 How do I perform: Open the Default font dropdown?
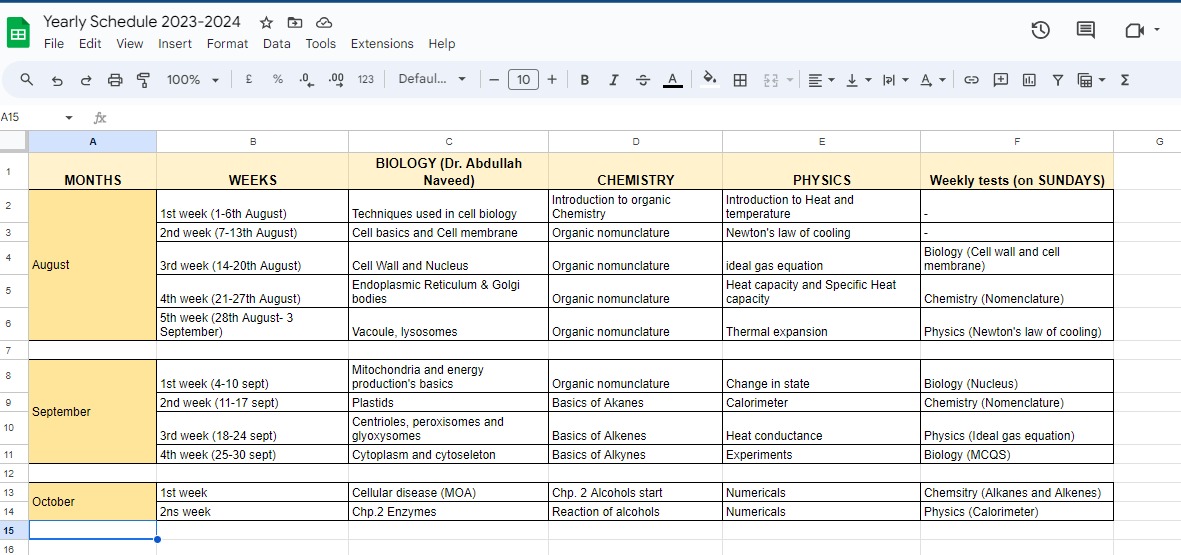tap(432, 80)
